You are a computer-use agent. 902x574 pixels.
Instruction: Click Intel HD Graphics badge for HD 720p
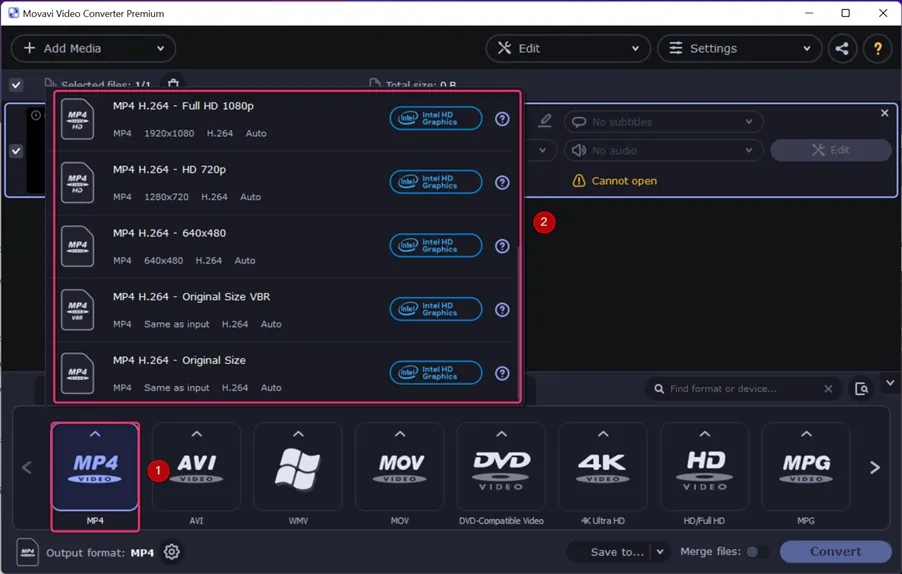[436, 182]
